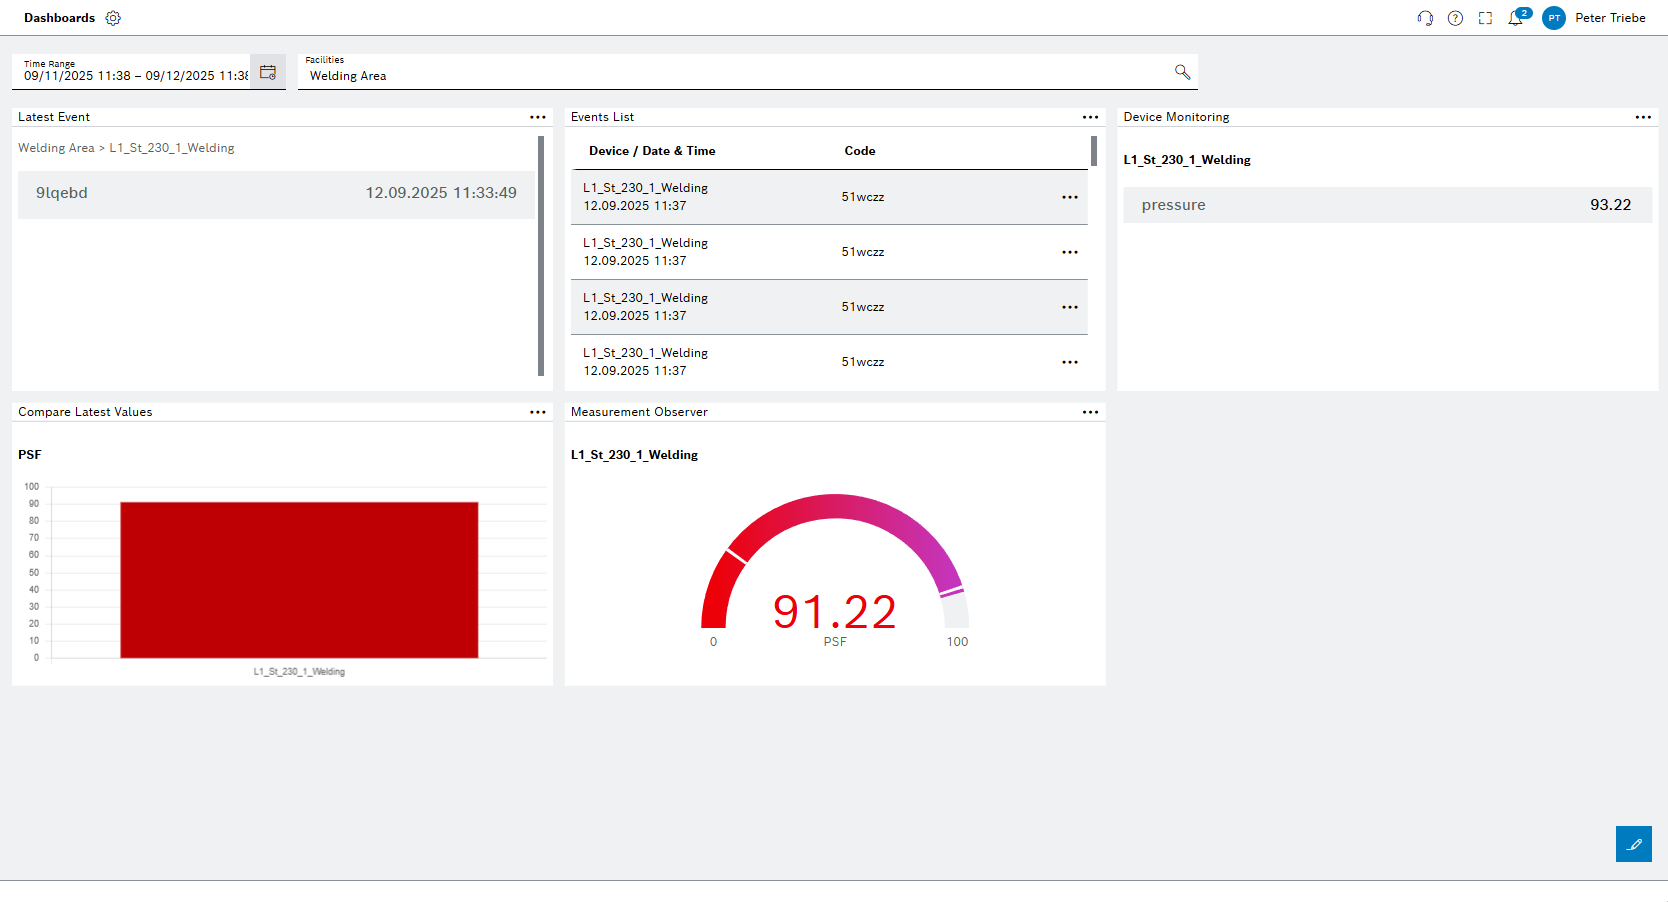Viewport: 1668px width, 902px height.
Task: Click the search magnifier in Facilities field
Action: point(1182,71)
